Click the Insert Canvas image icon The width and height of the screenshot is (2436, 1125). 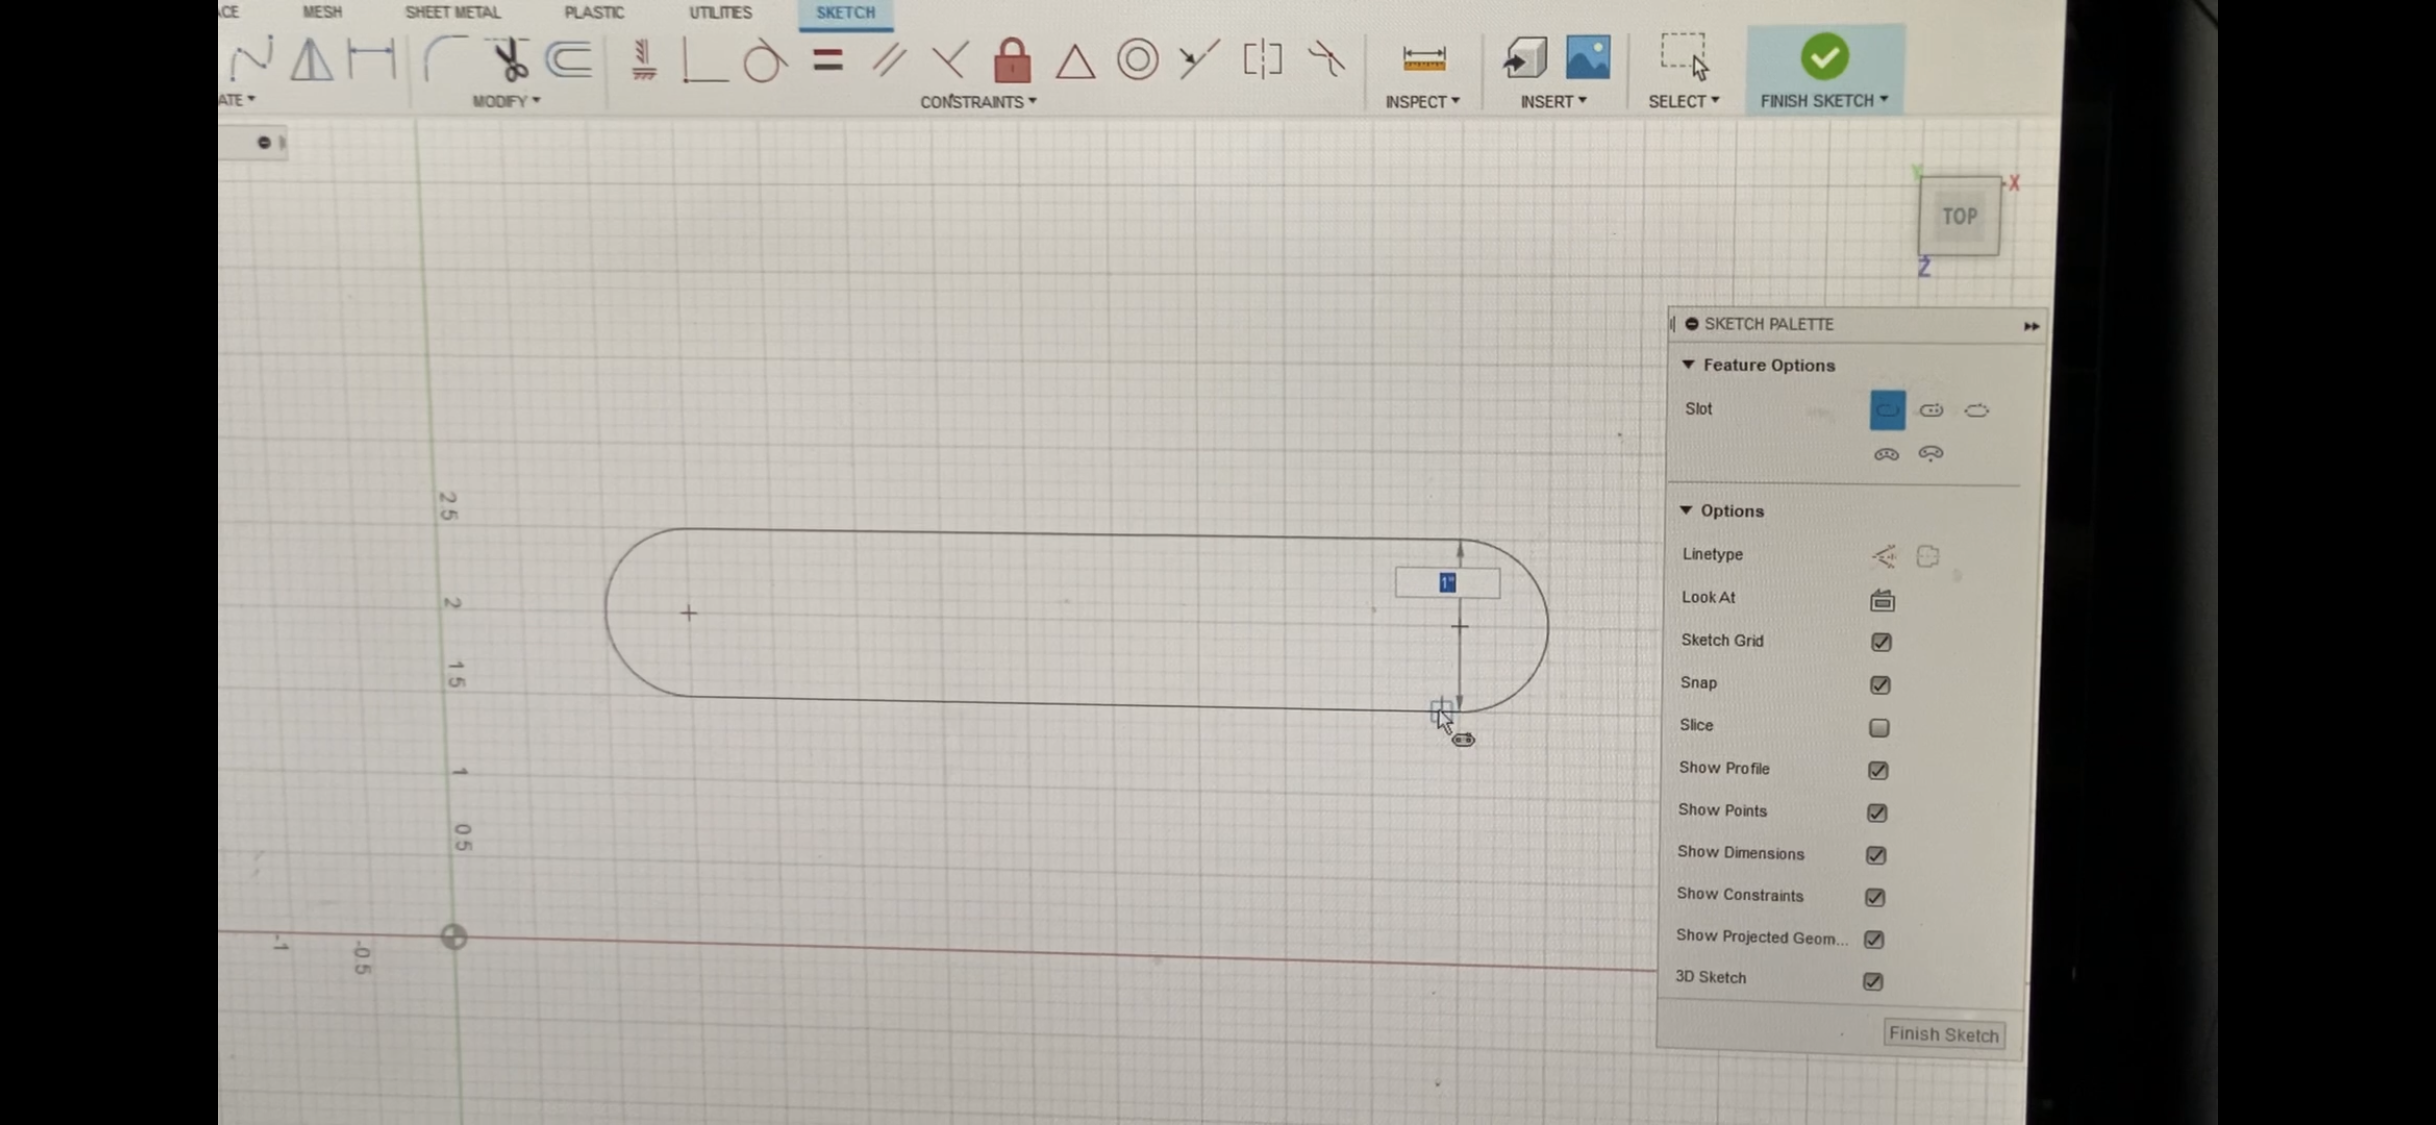[1588, 58]
